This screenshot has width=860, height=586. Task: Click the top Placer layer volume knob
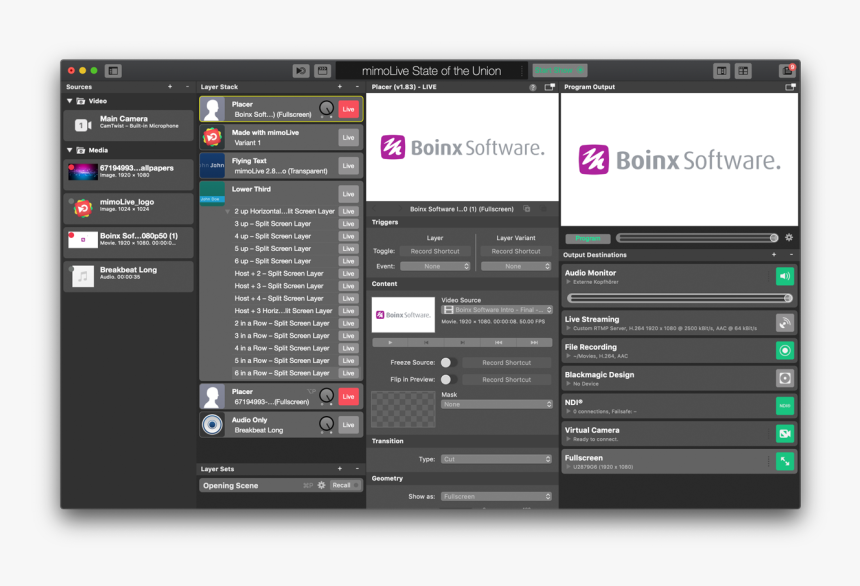pos(326,109)
